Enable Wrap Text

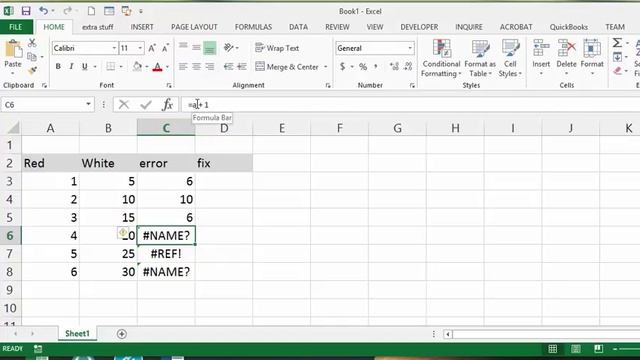coord(277,48)
